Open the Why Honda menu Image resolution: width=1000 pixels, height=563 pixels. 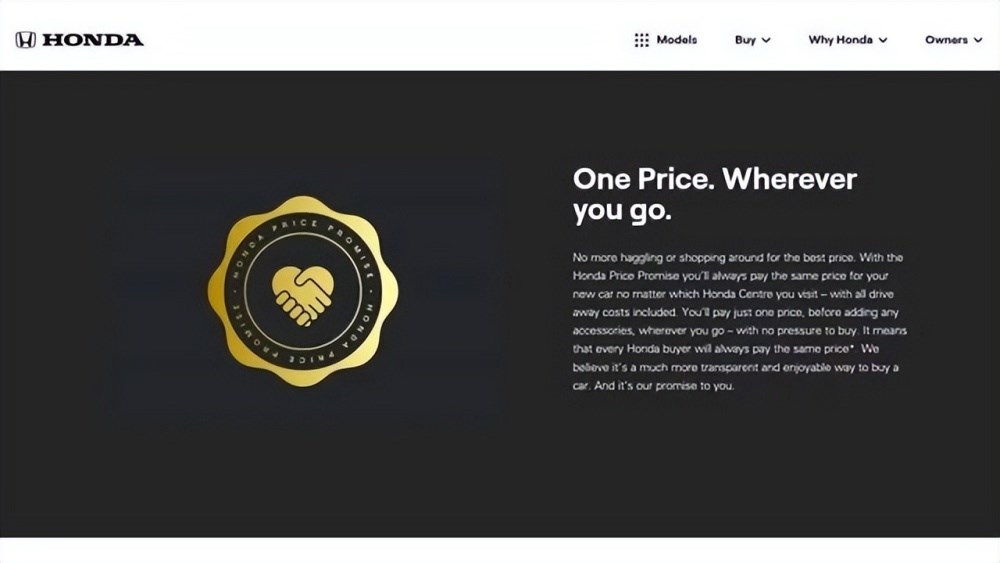coord(840,40)
